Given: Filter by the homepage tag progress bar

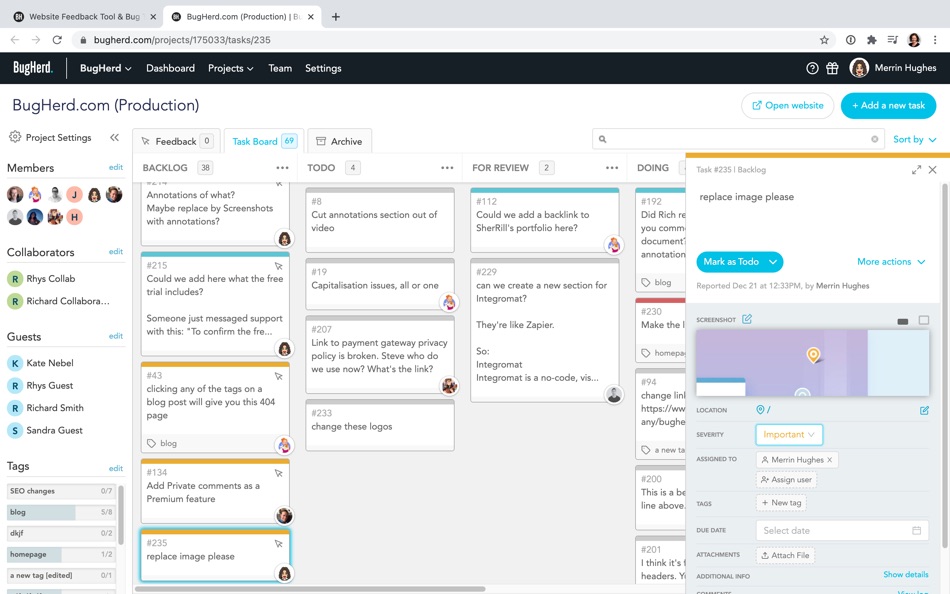Looking at the screenshot, I should [61, 554].
